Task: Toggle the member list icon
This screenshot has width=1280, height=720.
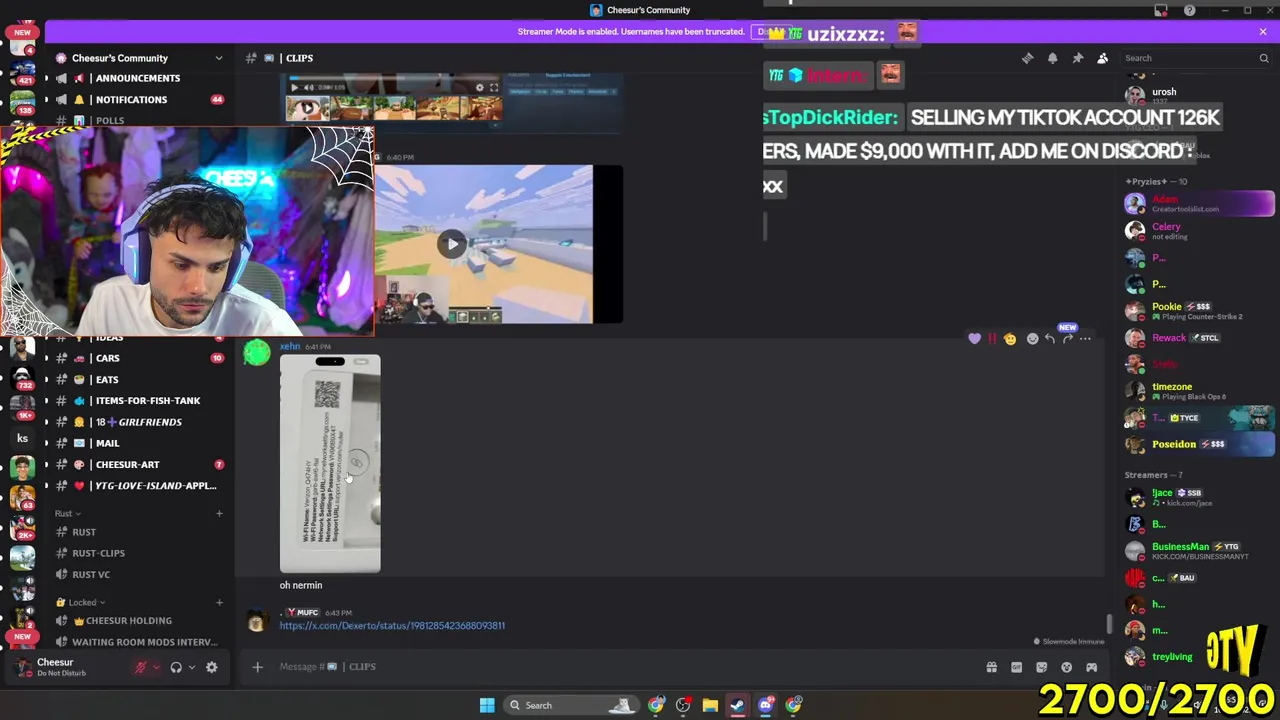Action: pyautogui.click(x=1102, y=58)
